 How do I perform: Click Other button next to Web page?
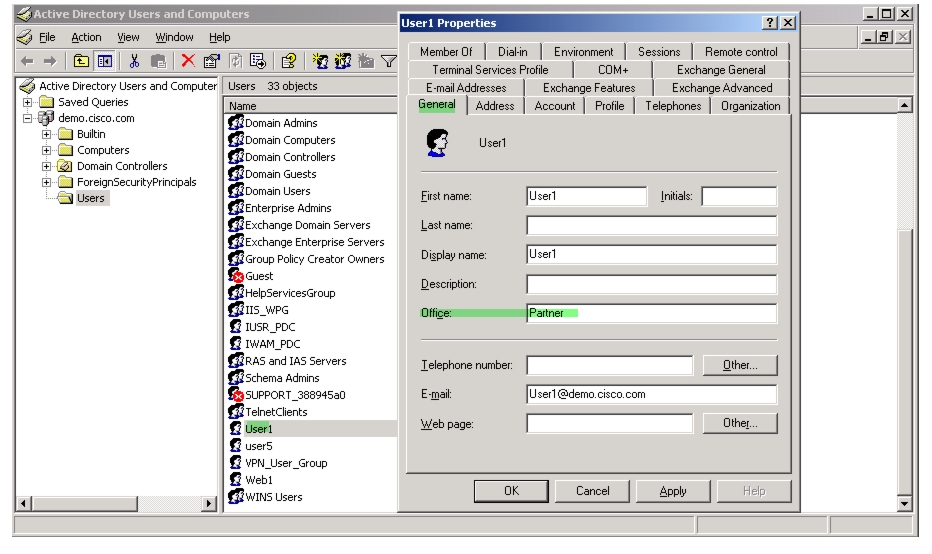740,423
